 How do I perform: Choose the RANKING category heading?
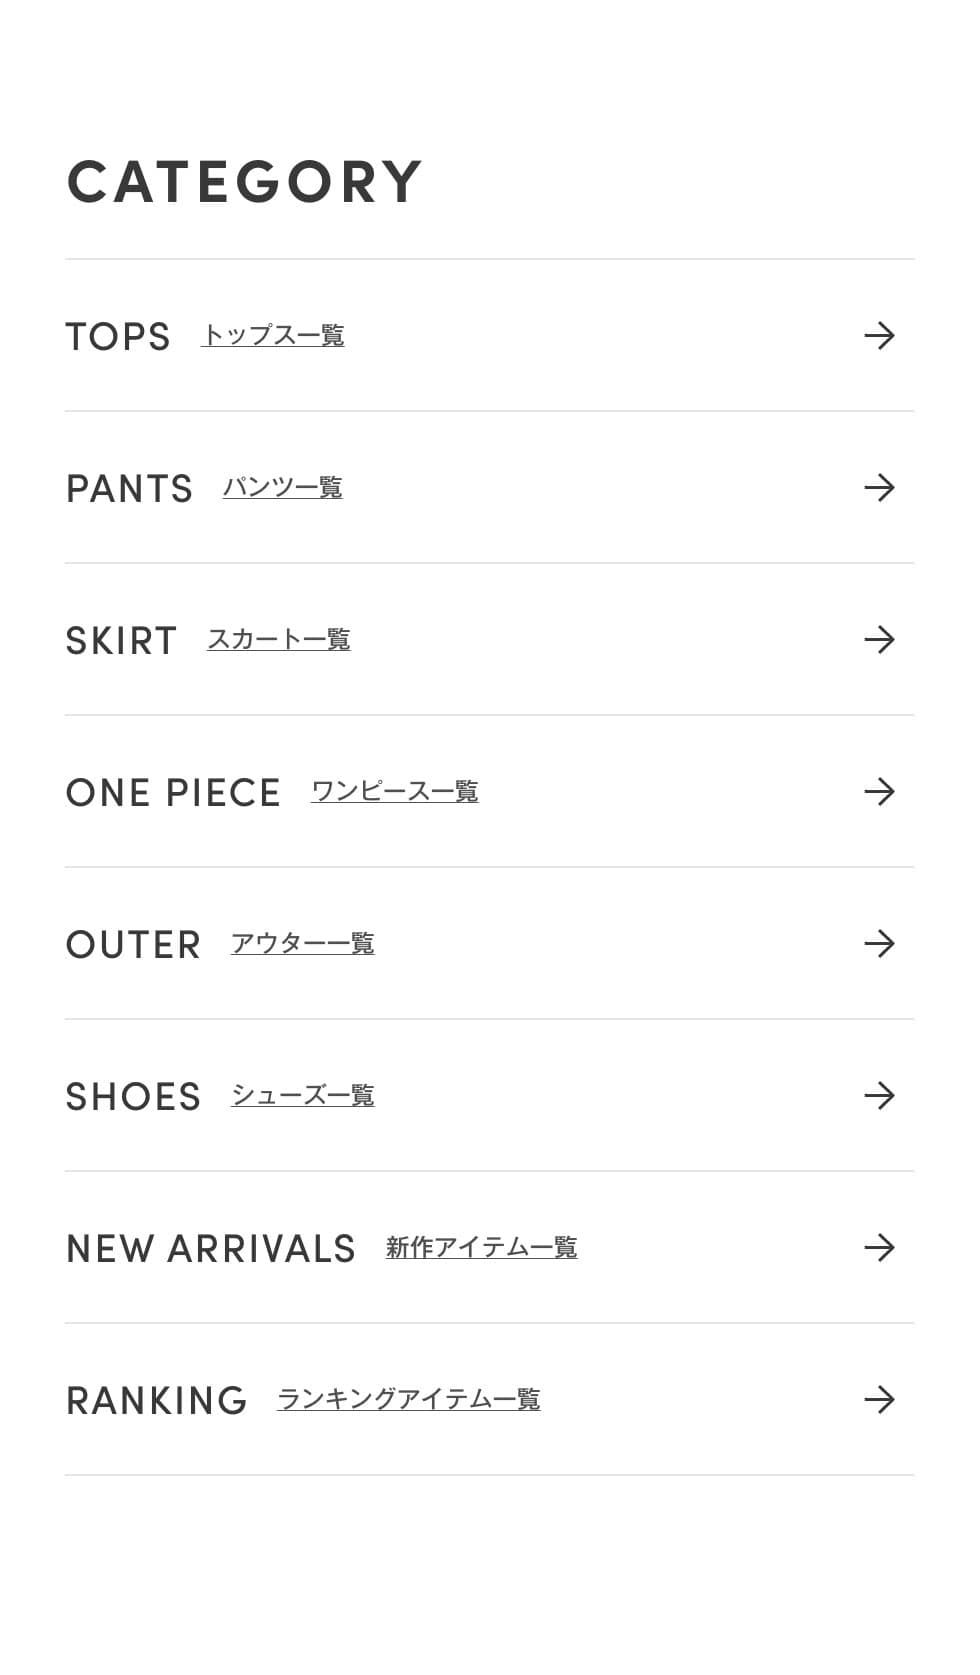pyautogui.click(x=156, y=1401)
